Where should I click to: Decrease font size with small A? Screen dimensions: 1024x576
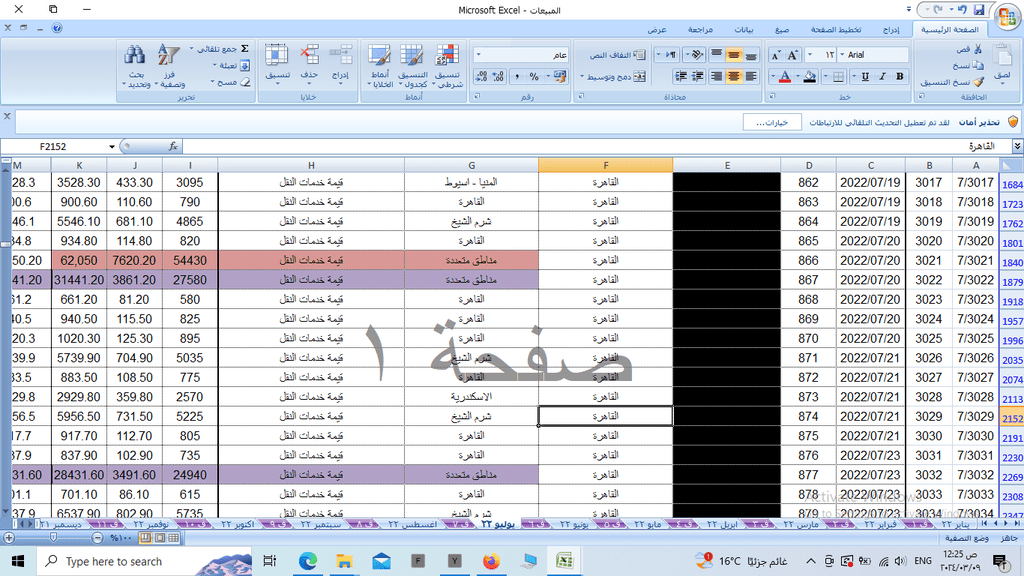775,55
